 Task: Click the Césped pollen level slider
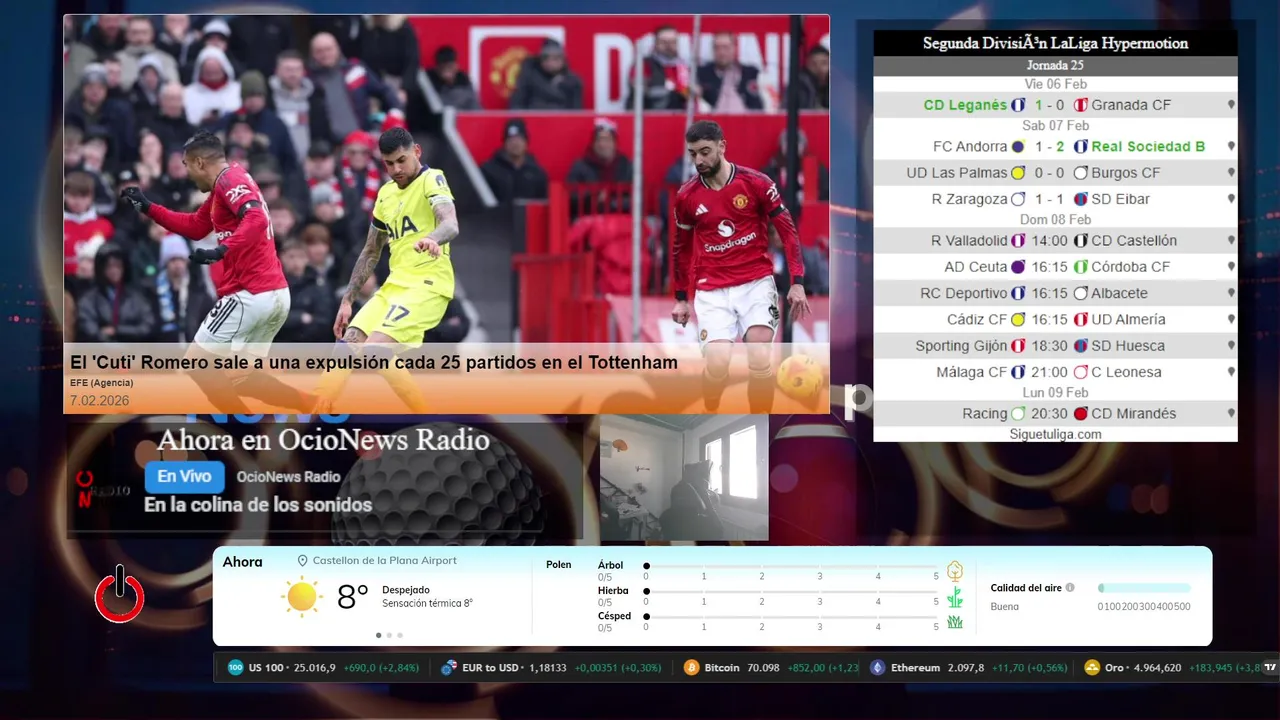click(x=791, y=616)
